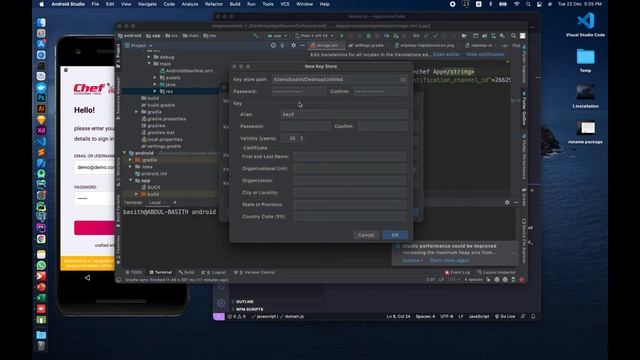Click WhatsApp icon in the Dock

41,265
